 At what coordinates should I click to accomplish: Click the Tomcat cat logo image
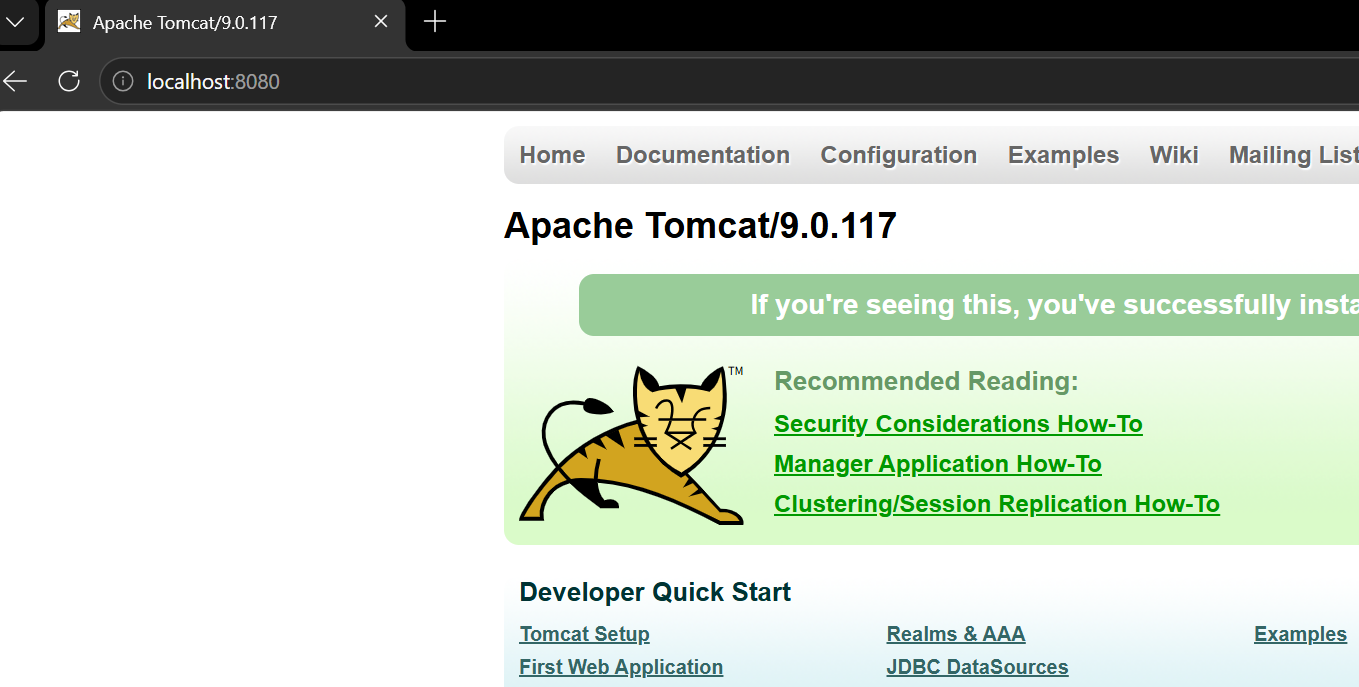click(x=632, y=445)
